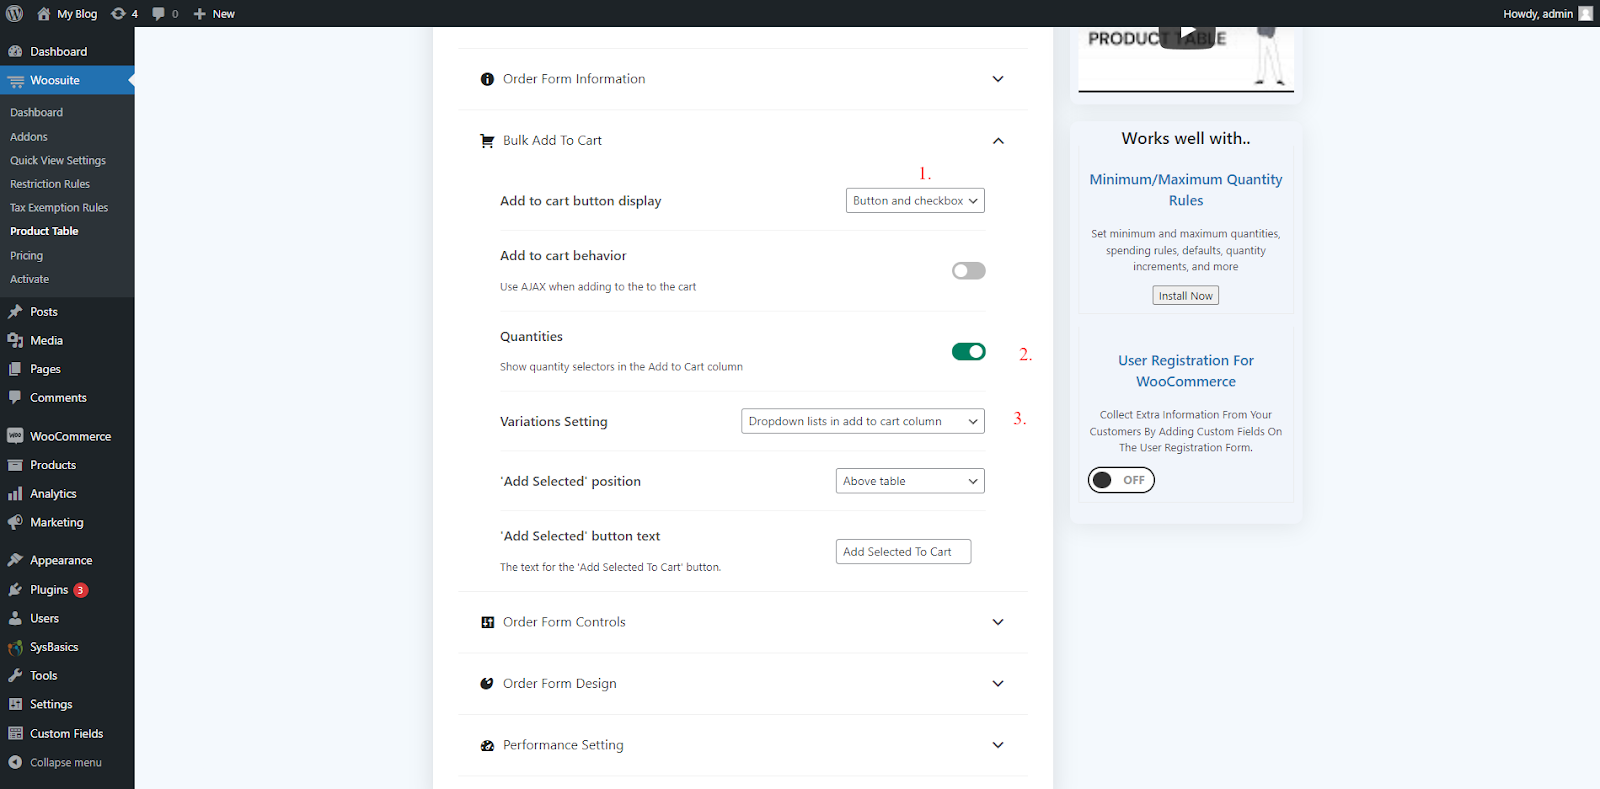The width and height of the screenshot is (1600, 789).
Task: Click the Performance Setting gauge icon
Action: pyautogui.click(x=487, y=746)
